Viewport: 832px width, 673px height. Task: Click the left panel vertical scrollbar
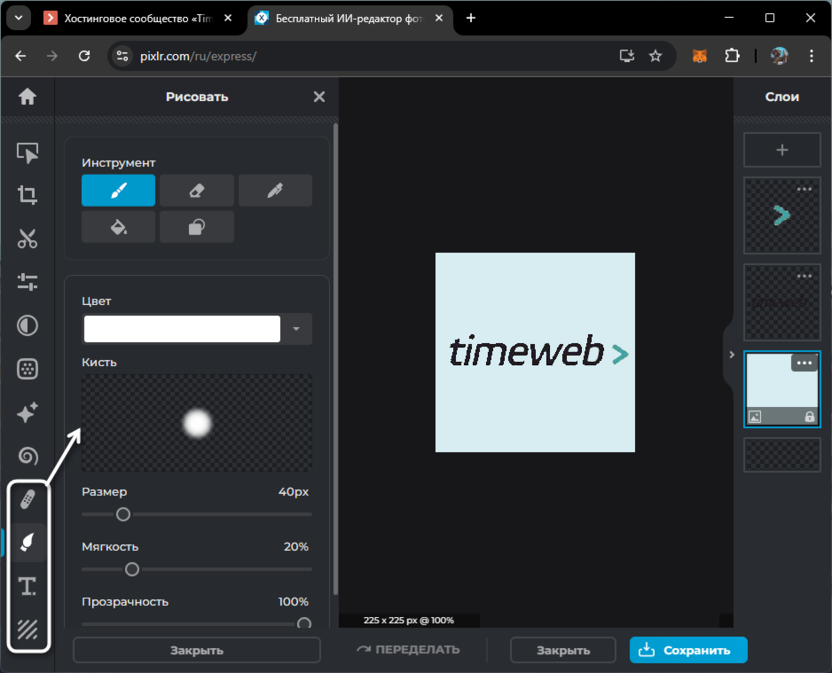pos(335,359)
